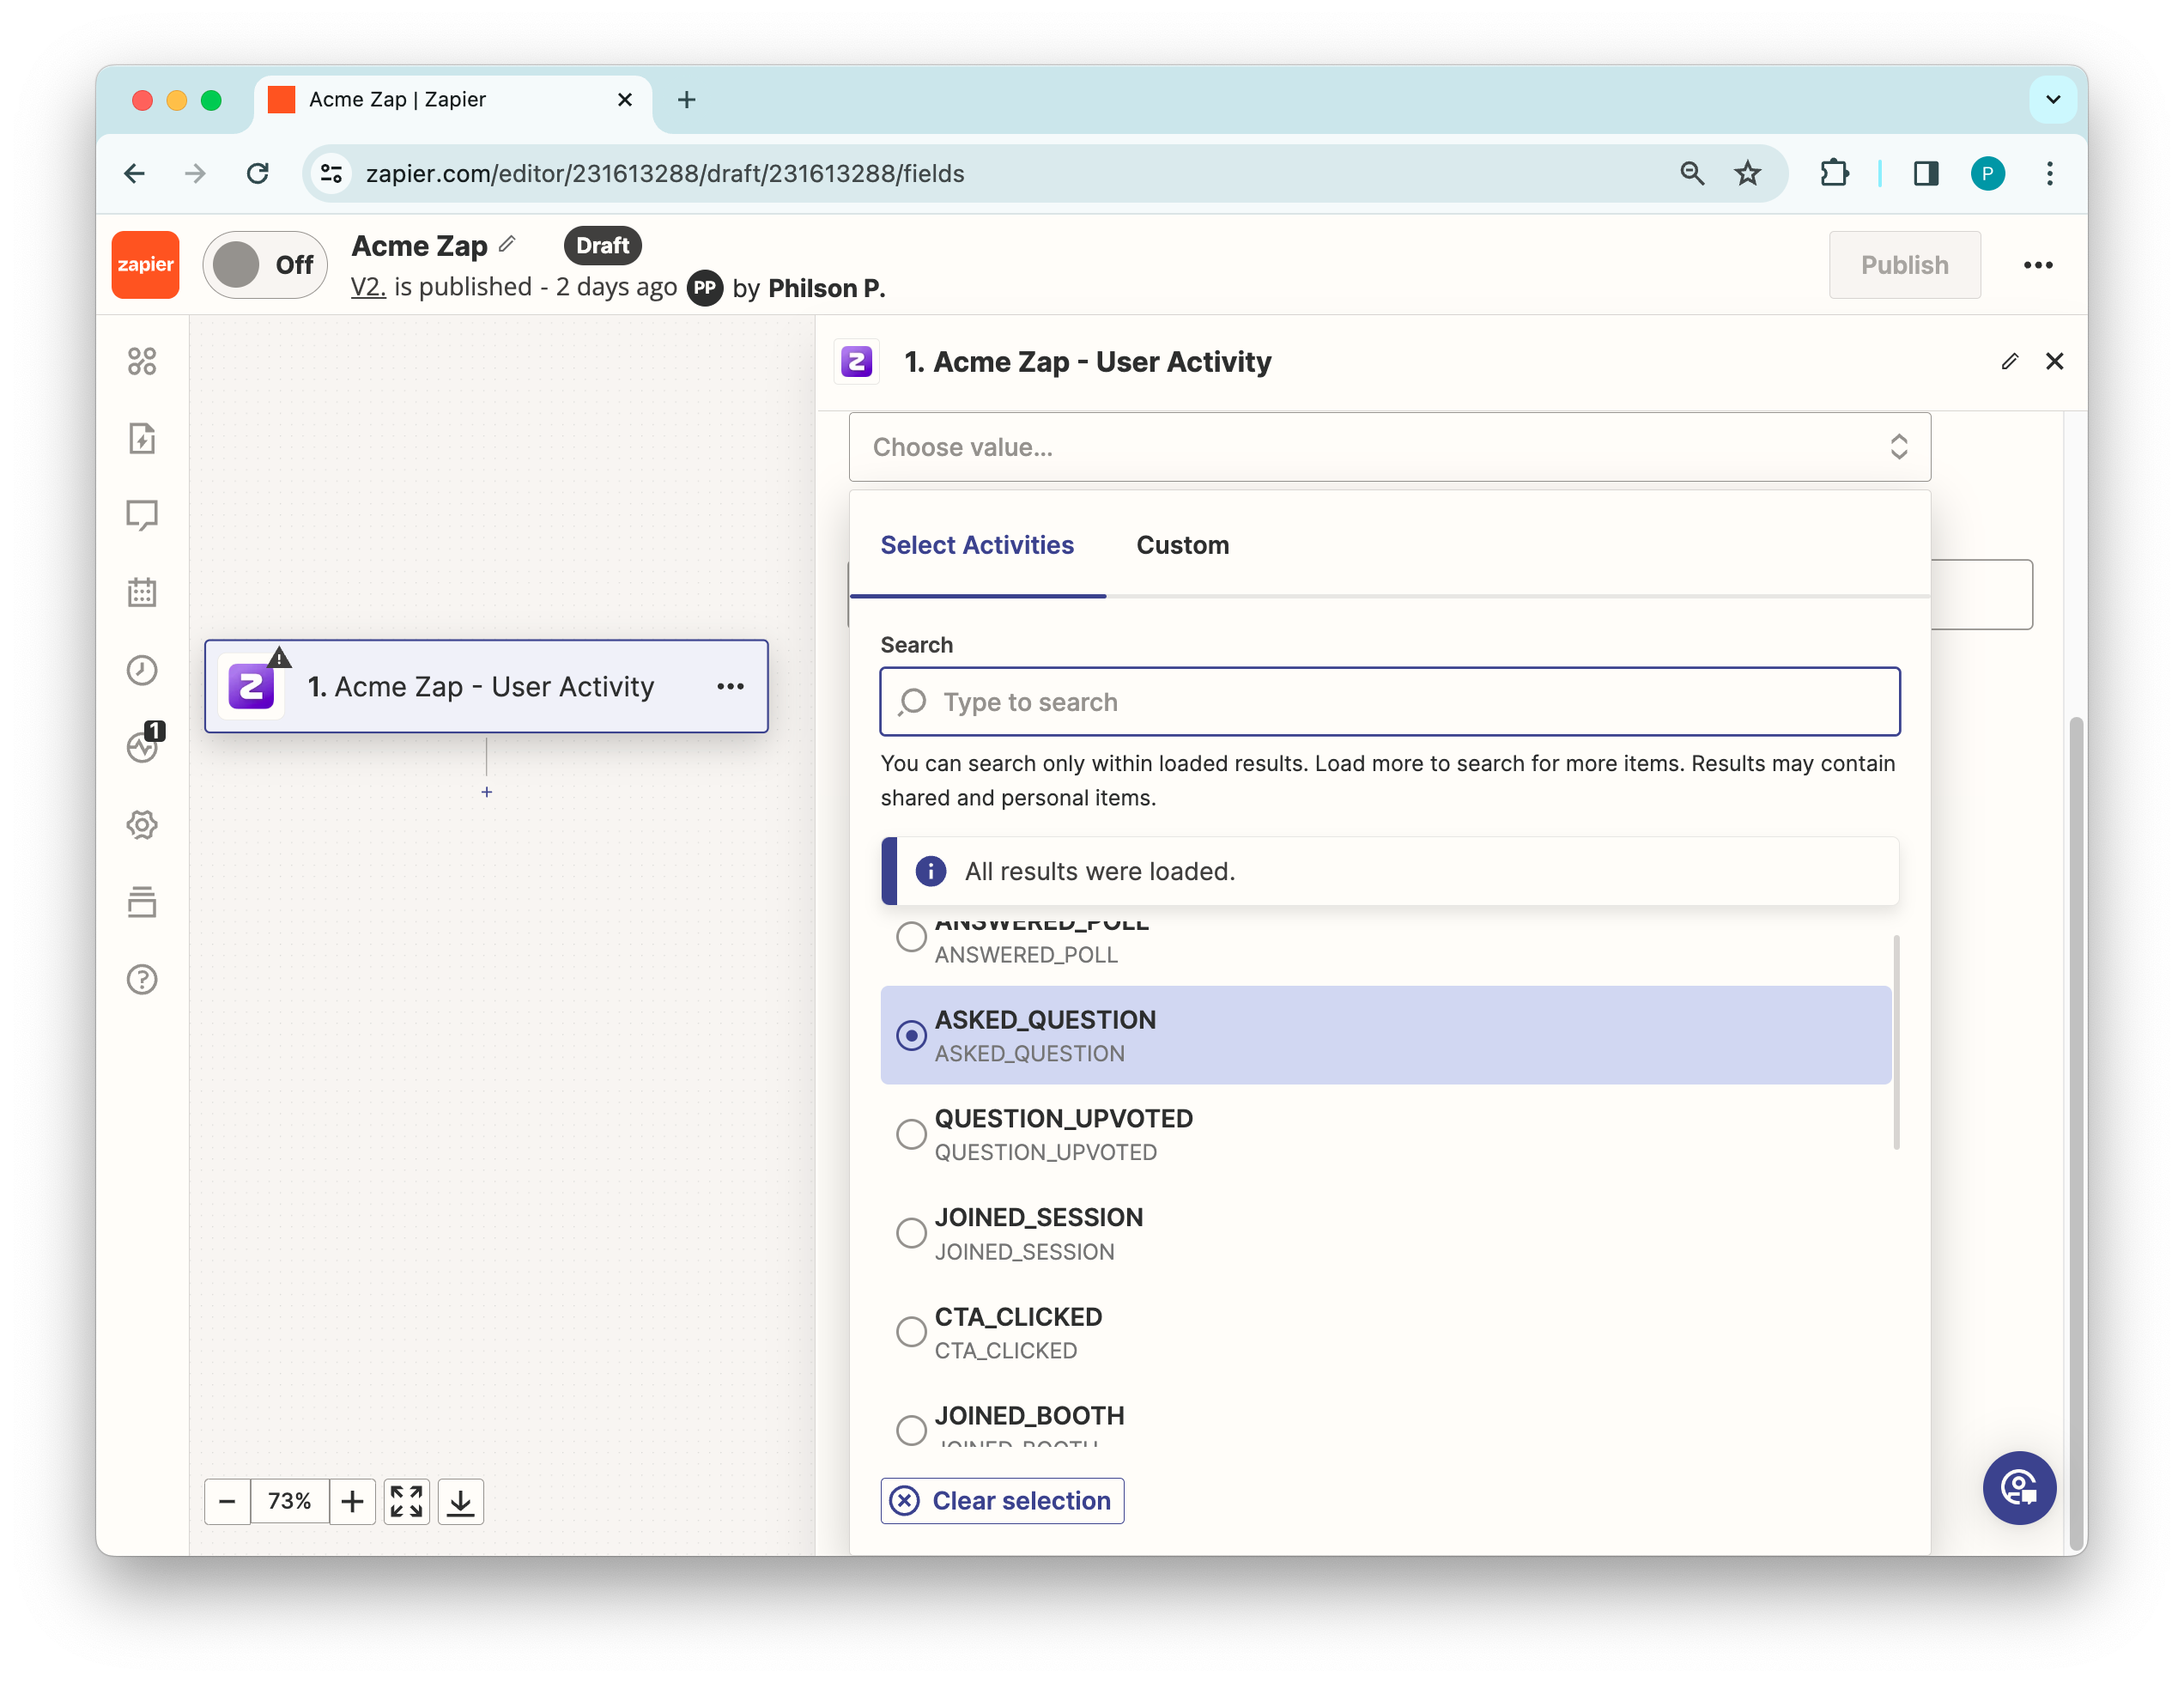Screen dimensions: 2184x1683
Task: Select the QUESTION_UPVOTED radio option
Action: [911, 1134]
